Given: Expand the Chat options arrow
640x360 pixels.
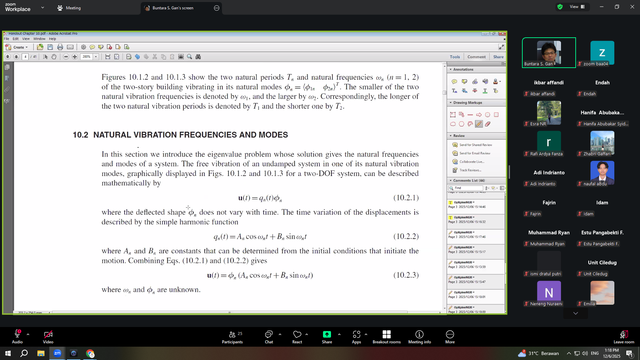Looking at the screenshot, I should [280, 334].
